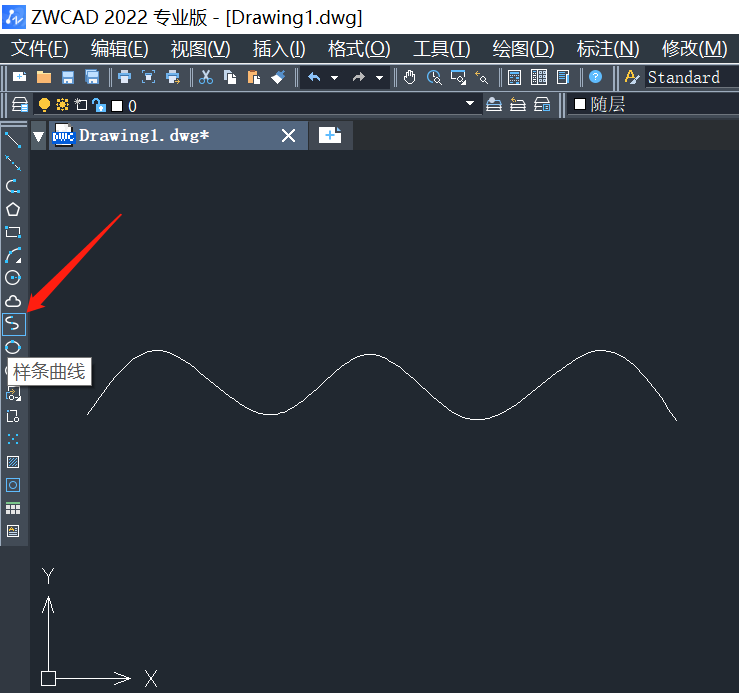Toggle layer 0 lock padlock
The image size is (739, 693).
point(99,105)
